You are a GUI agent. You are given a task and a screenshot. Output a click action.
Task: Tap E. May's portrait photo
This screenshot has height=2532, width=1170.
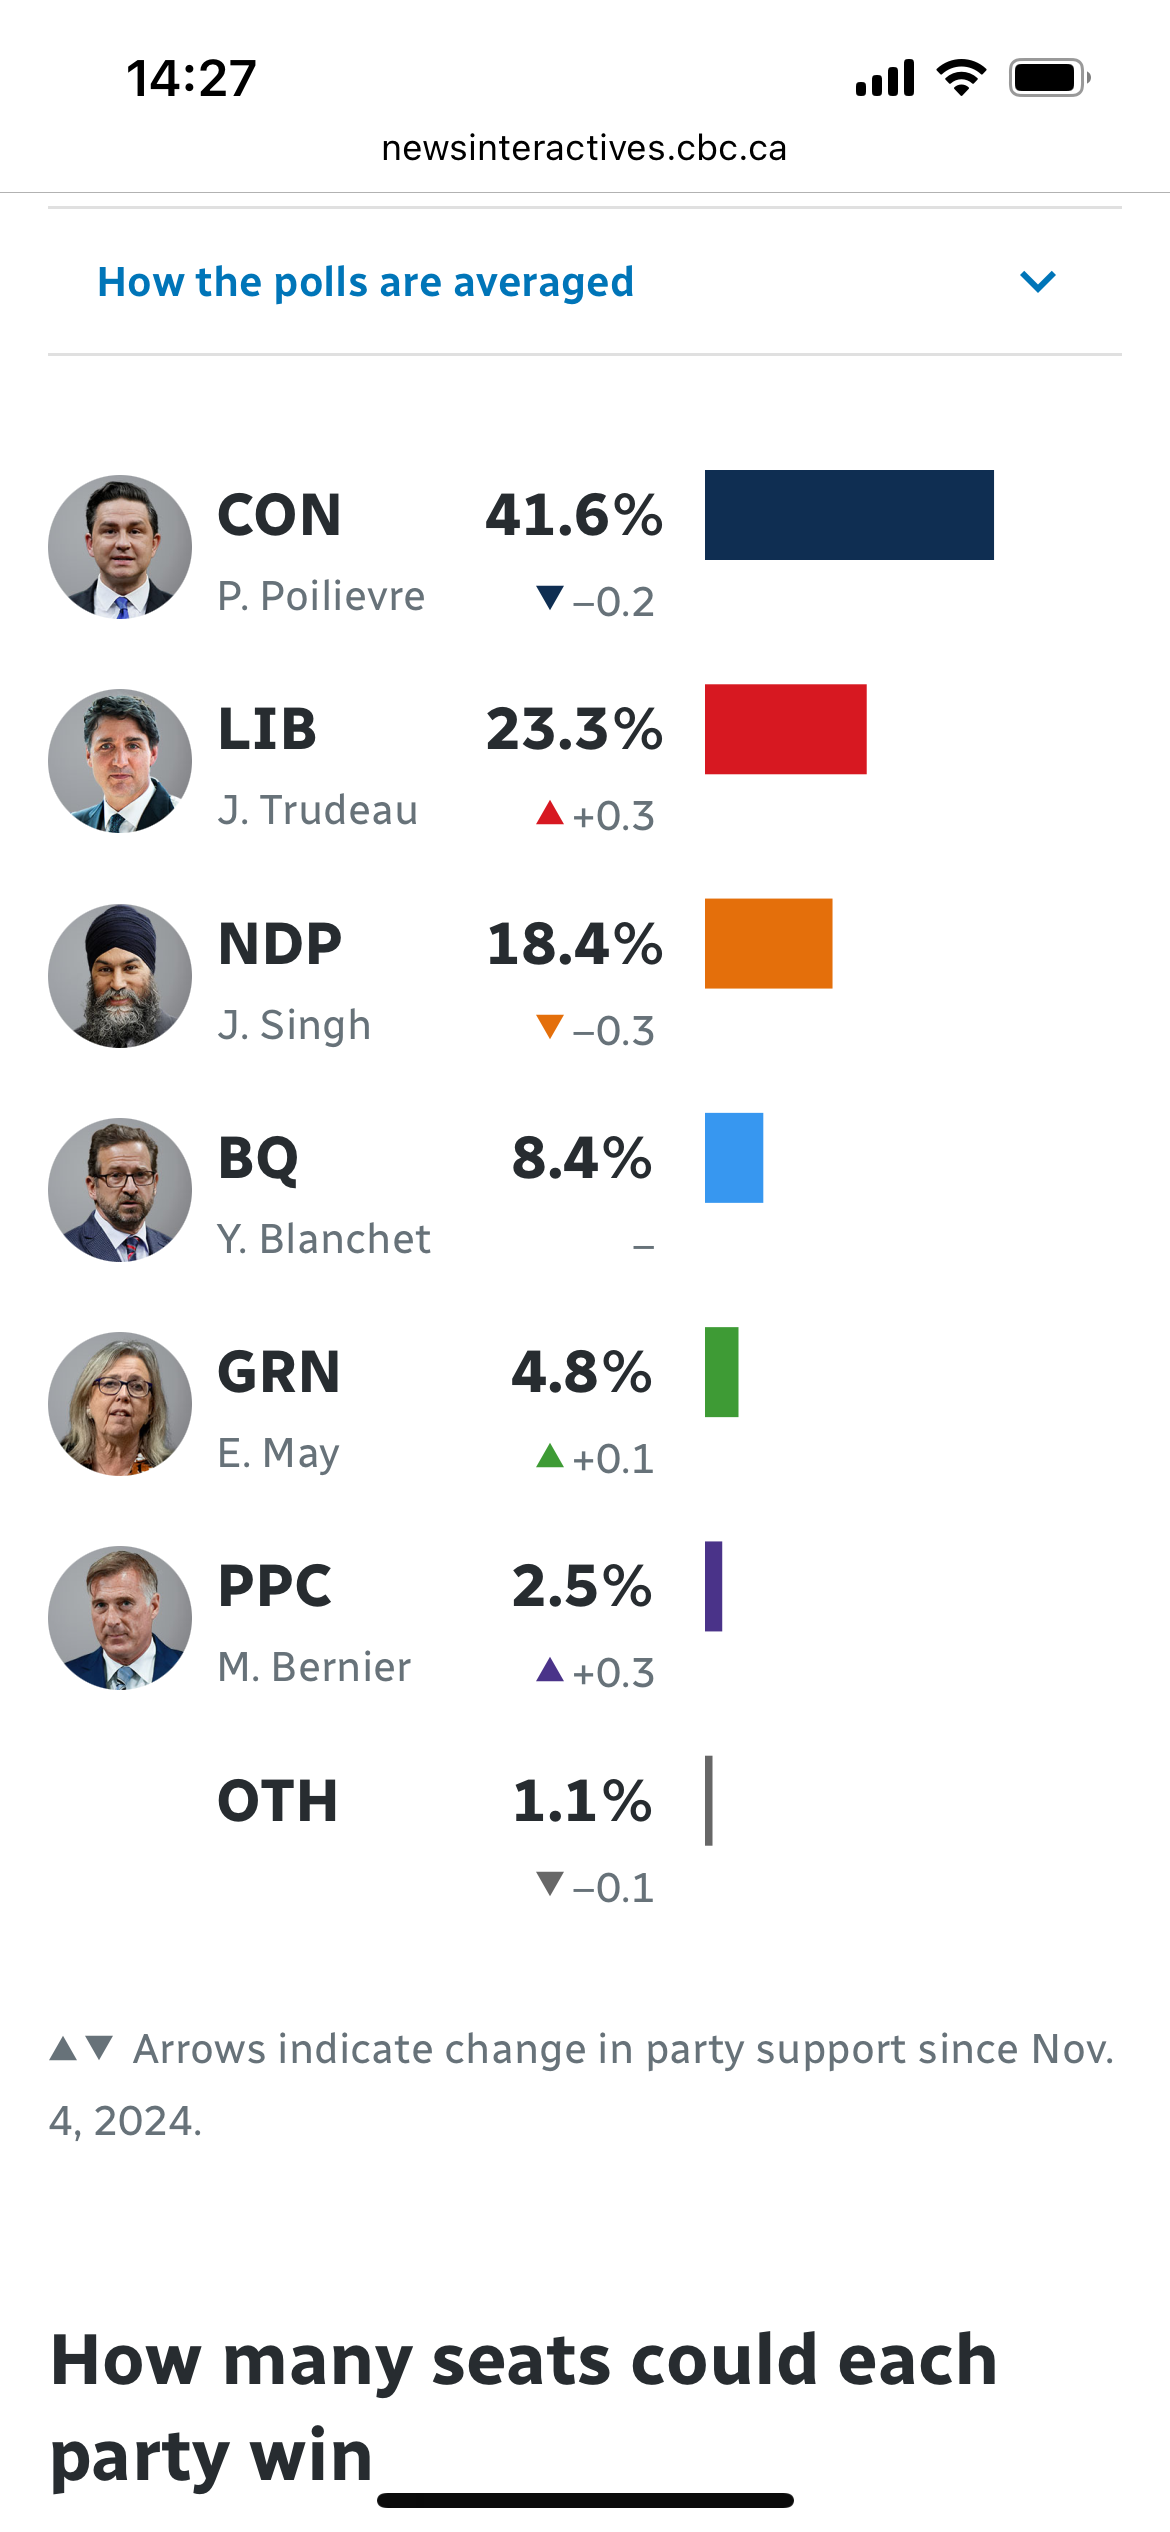pos(120,1404)
